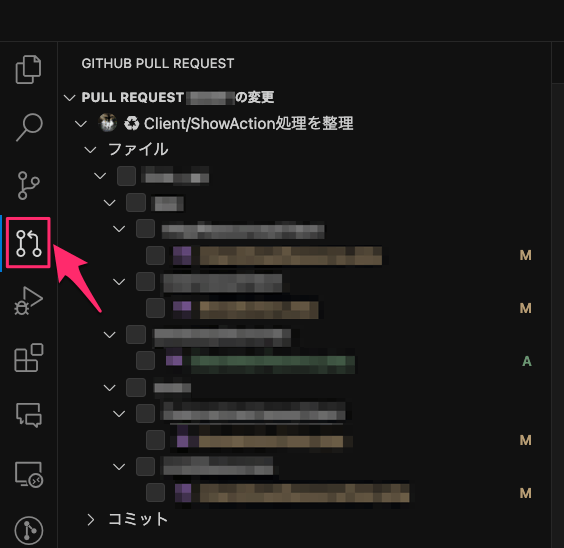Select the Client/ShowAction処理を整理 pull request entry
Viewport: 564px width, 548px height.
coord(248,124)
